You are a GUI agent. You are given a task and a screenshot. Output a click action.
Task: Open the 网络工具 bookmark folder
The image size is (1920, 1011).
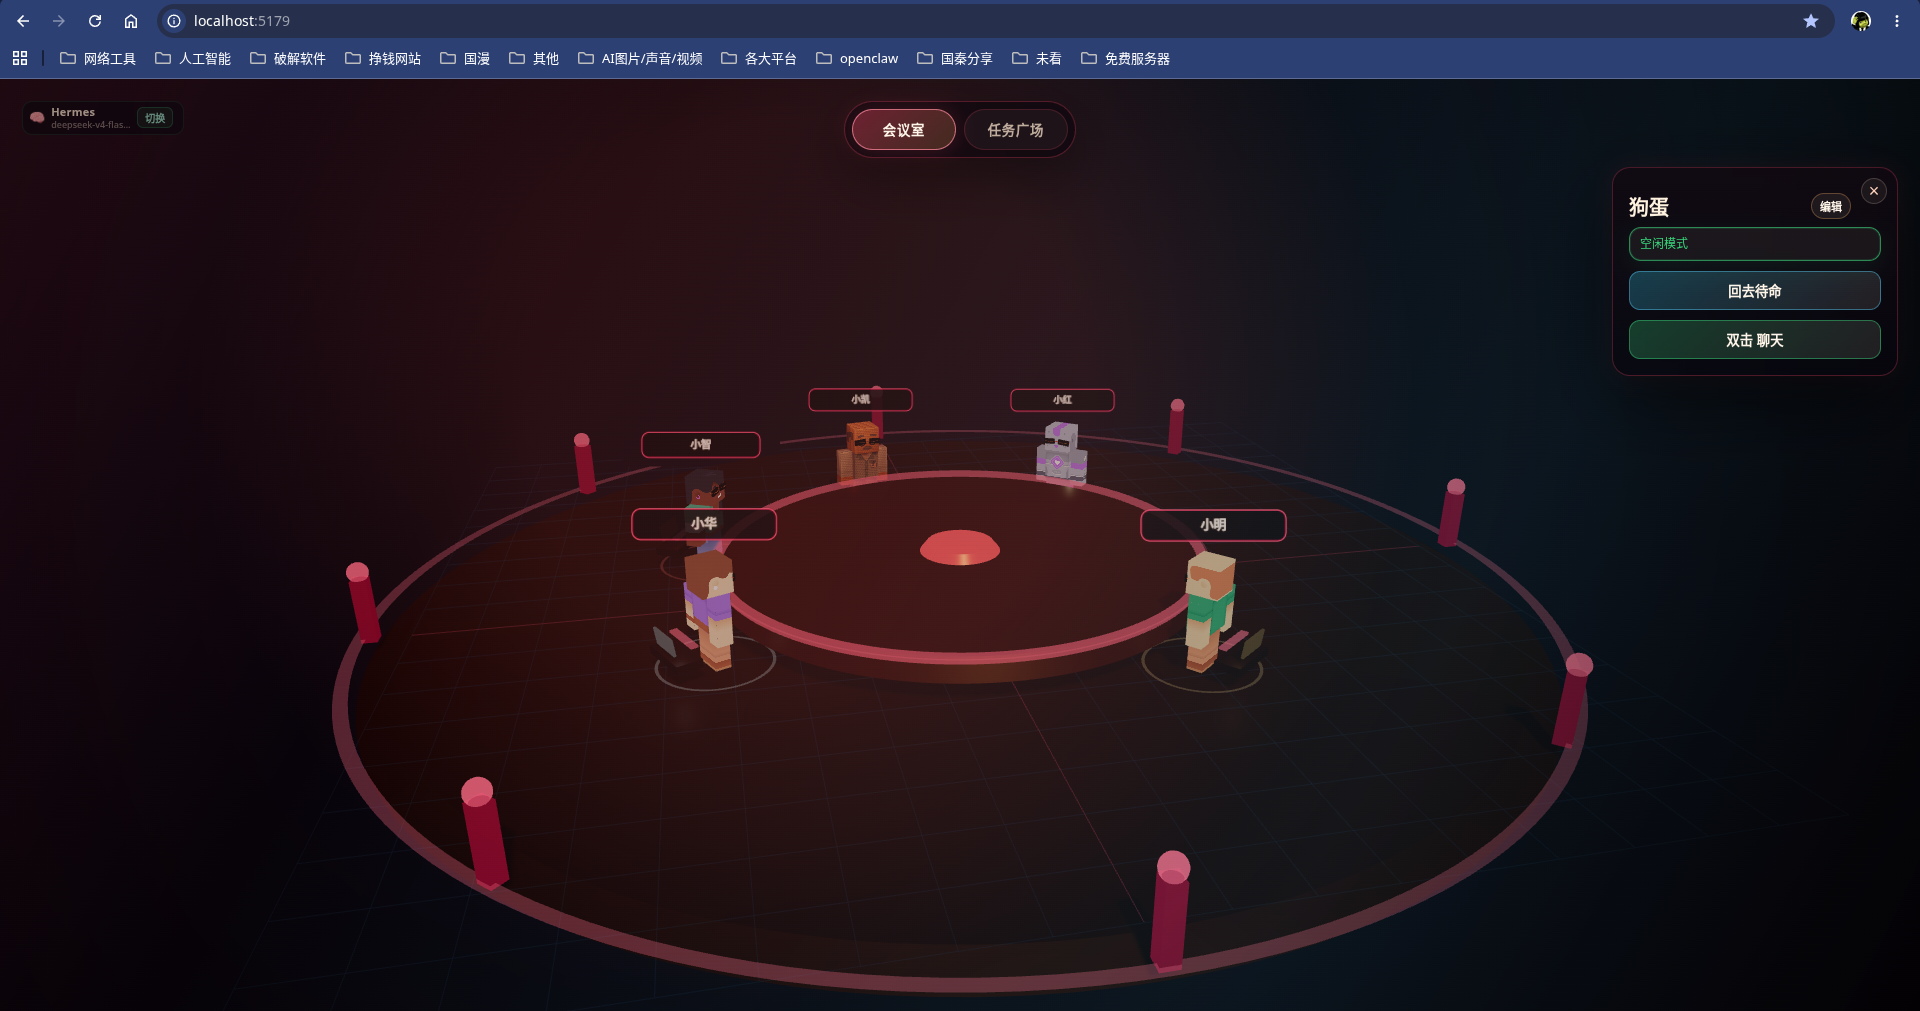pyautogui.click(x=98, y=59)
